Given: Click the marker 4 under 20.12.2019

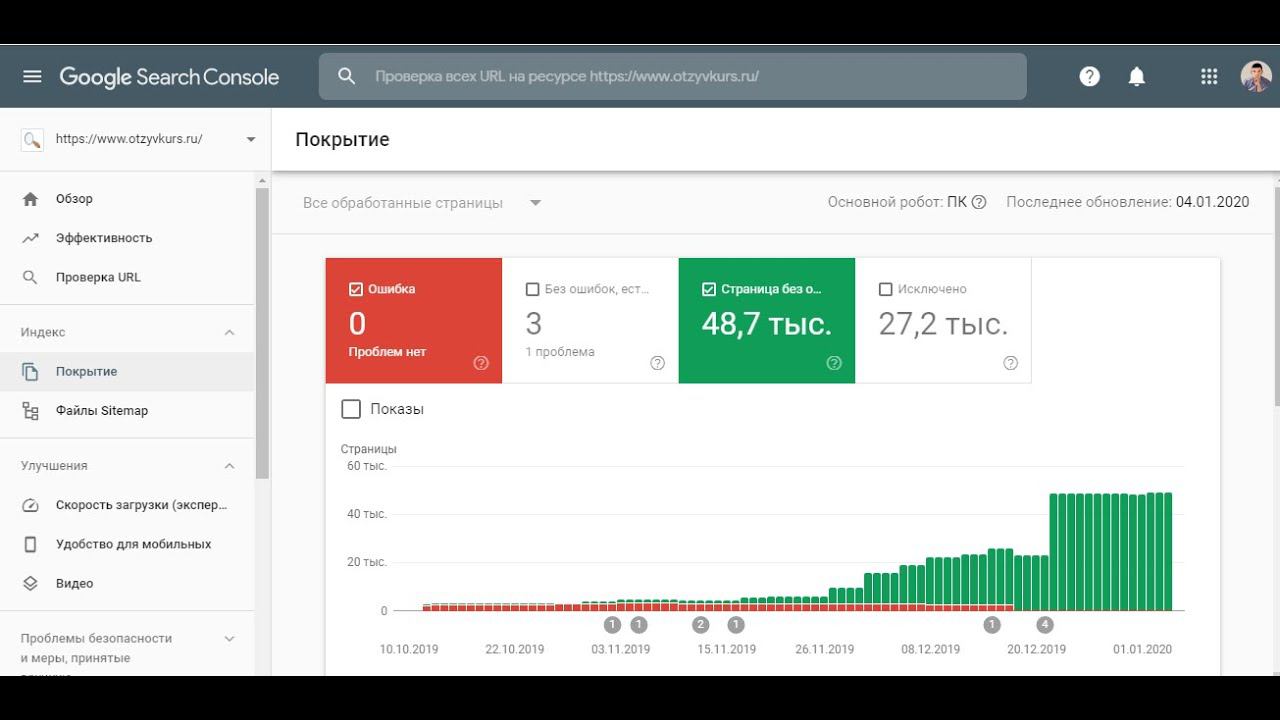Looking at the screenshot, I should (x=1045, y=625).
